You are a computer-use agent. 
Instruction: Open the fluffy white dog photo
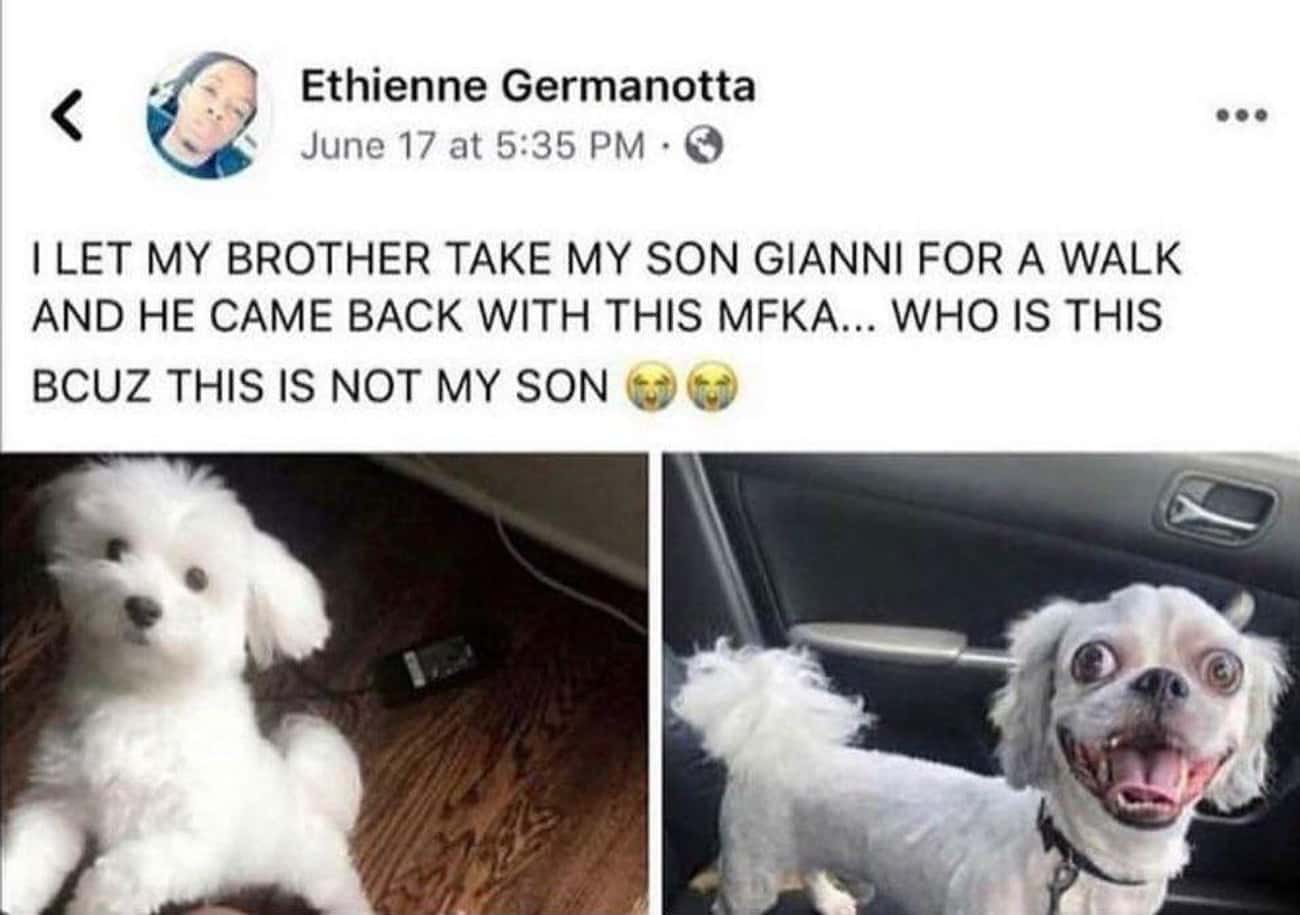tap(323, 685)
